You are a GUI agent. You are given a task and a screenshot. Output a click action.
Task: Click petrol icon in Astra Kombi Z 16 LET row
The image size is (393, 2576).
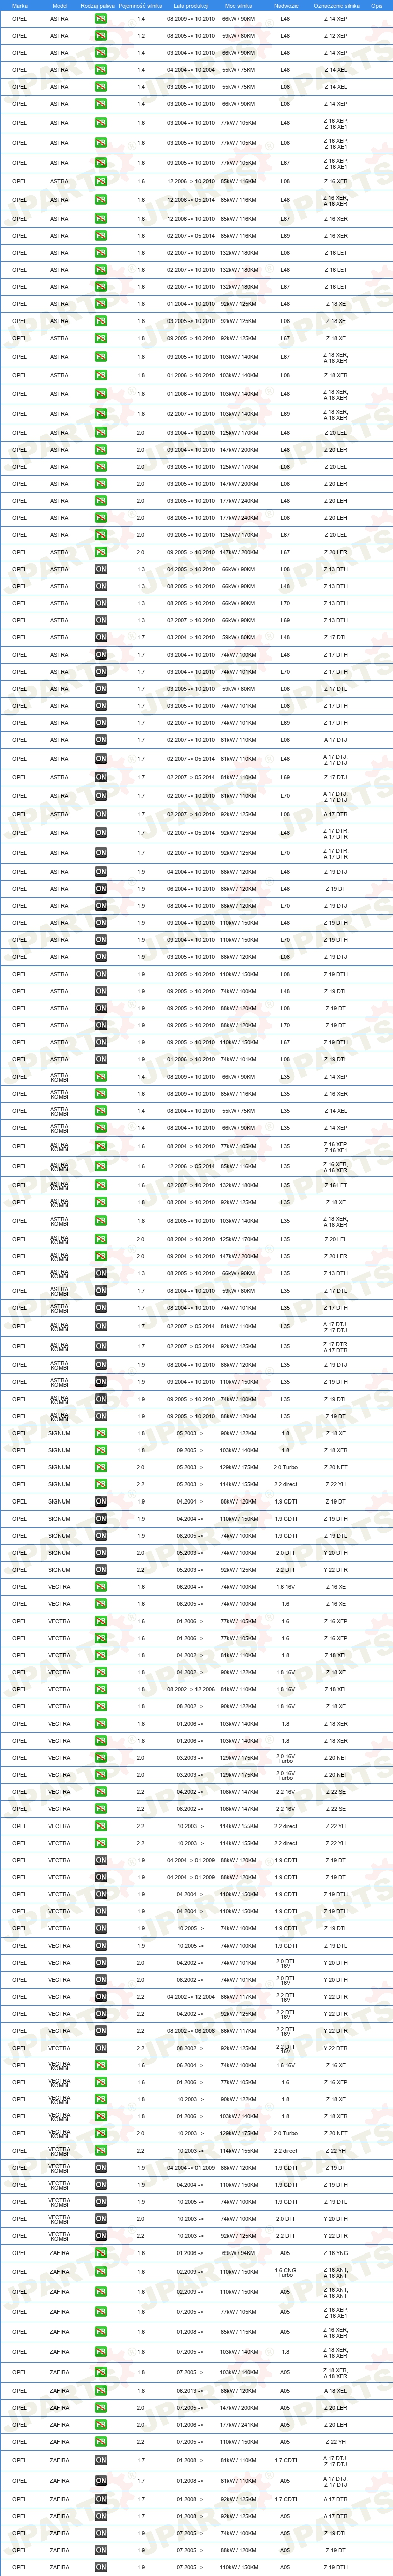click(x=101, y=1184)
